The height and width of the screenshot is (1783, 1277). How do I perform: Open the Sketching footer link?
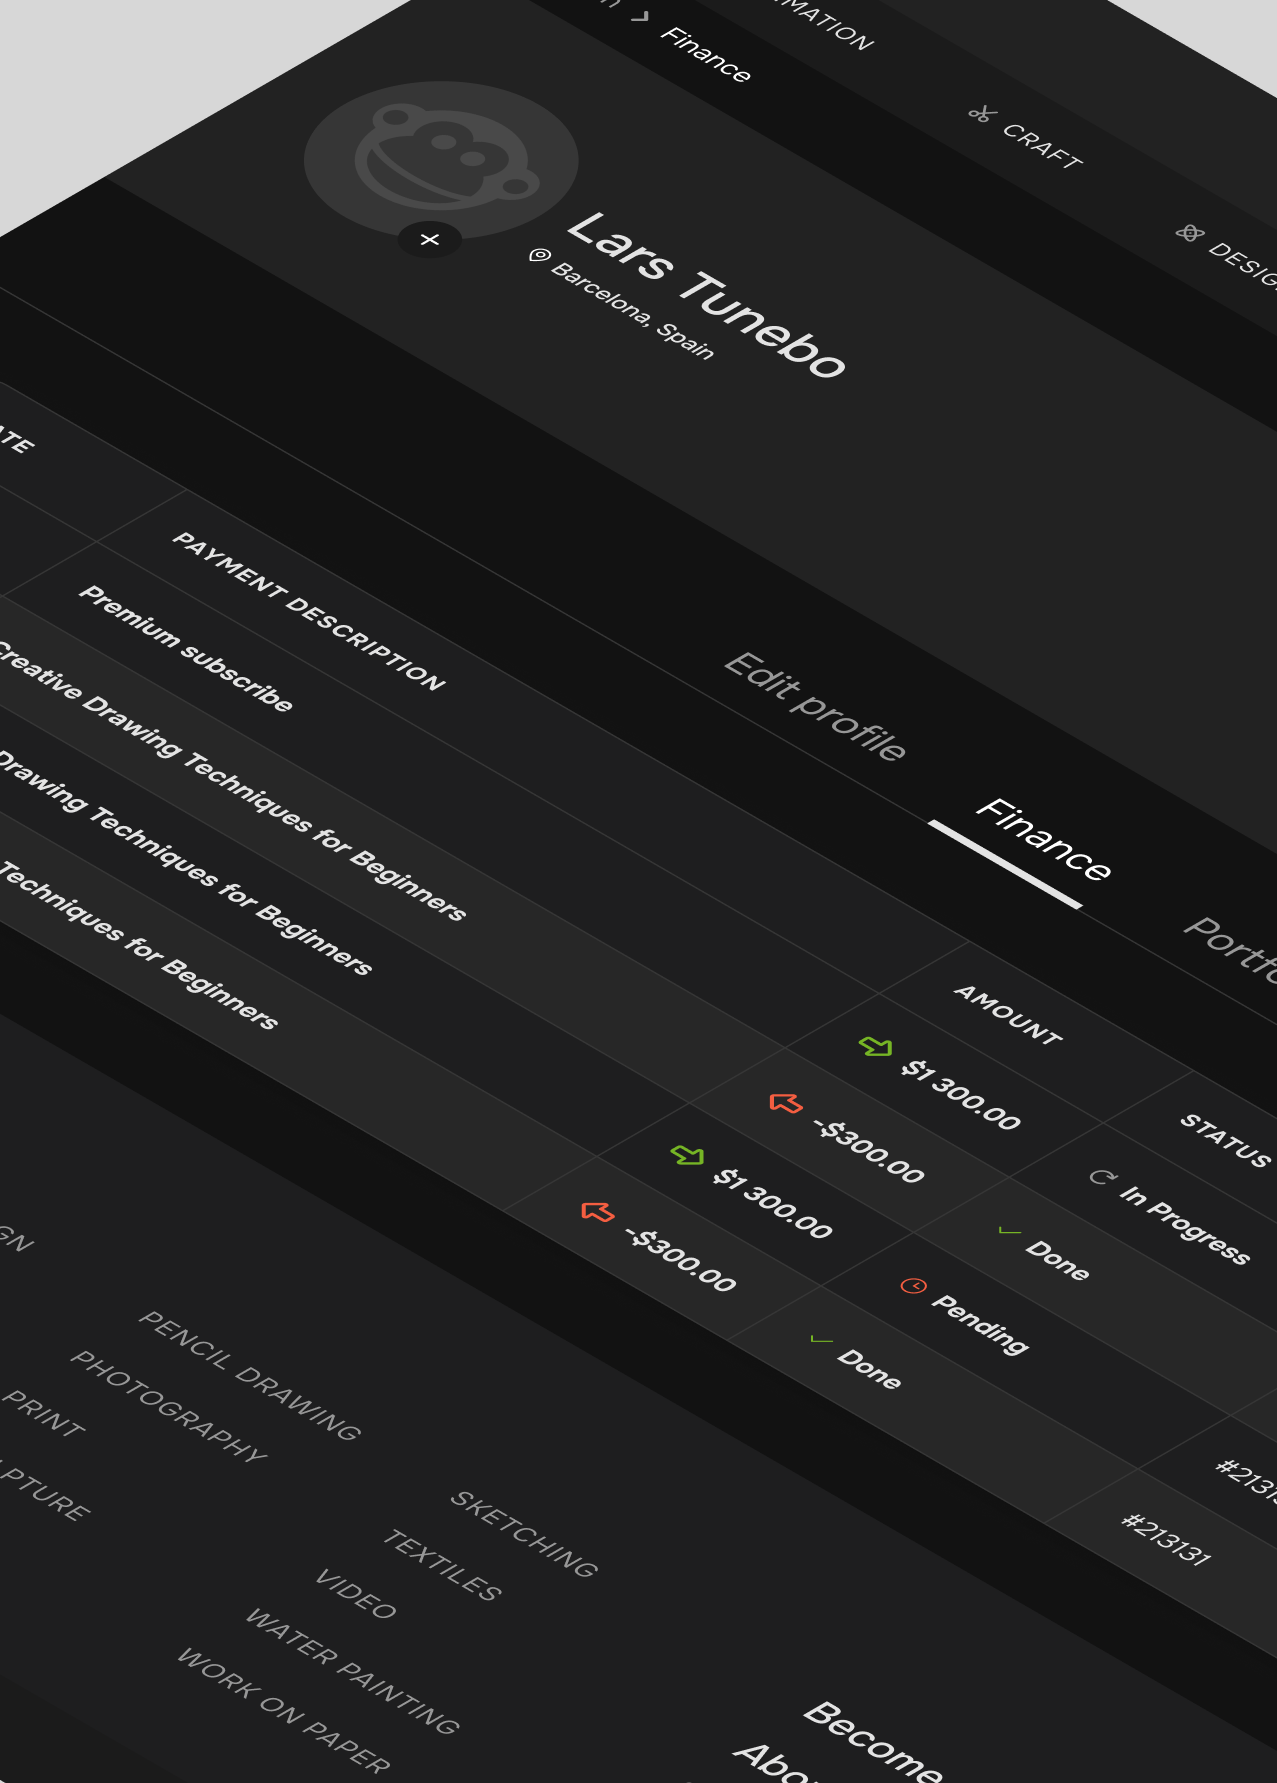click(524, 1534)
